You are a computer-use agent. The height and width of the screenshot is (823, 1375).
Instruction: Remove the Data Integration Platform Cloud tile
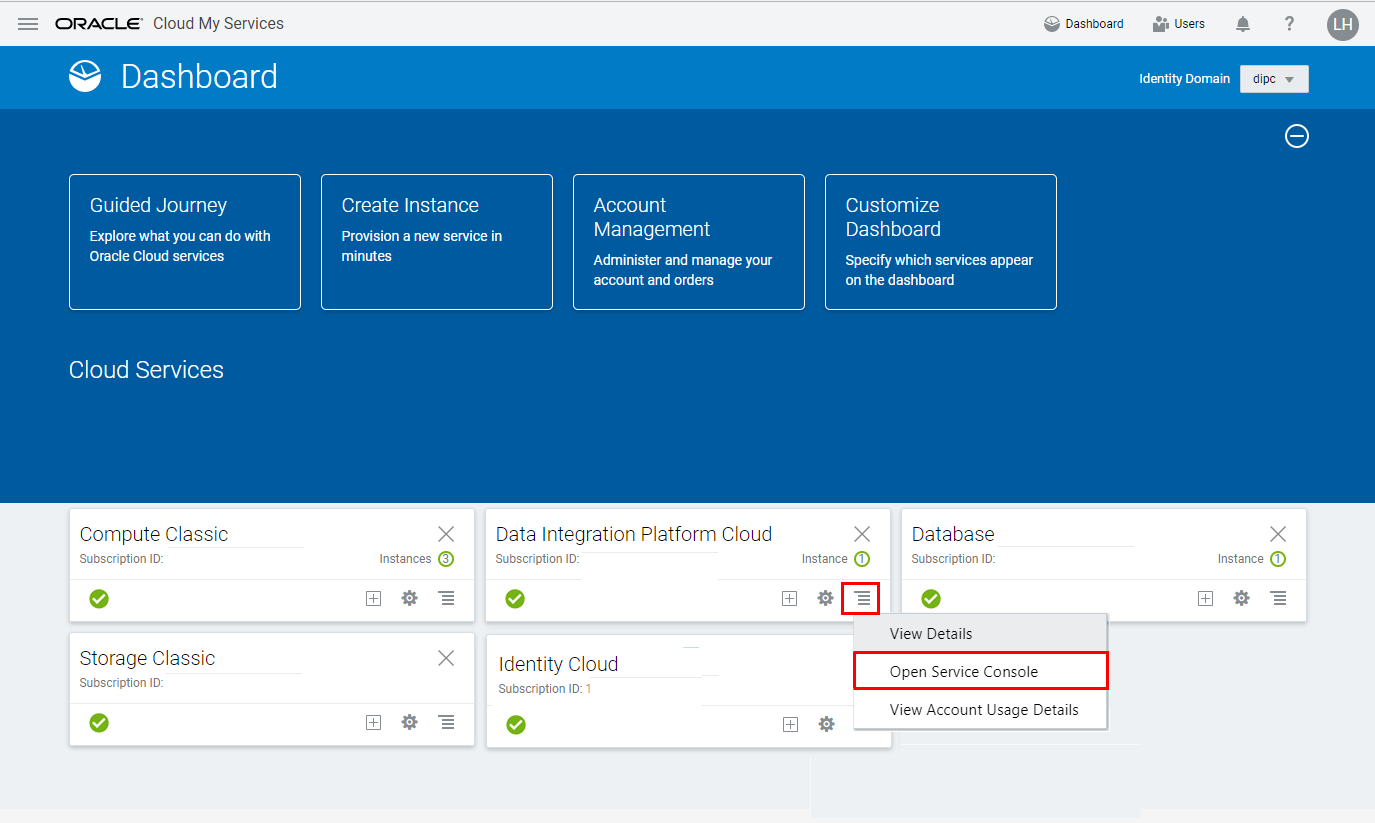(x=862, y=534)
